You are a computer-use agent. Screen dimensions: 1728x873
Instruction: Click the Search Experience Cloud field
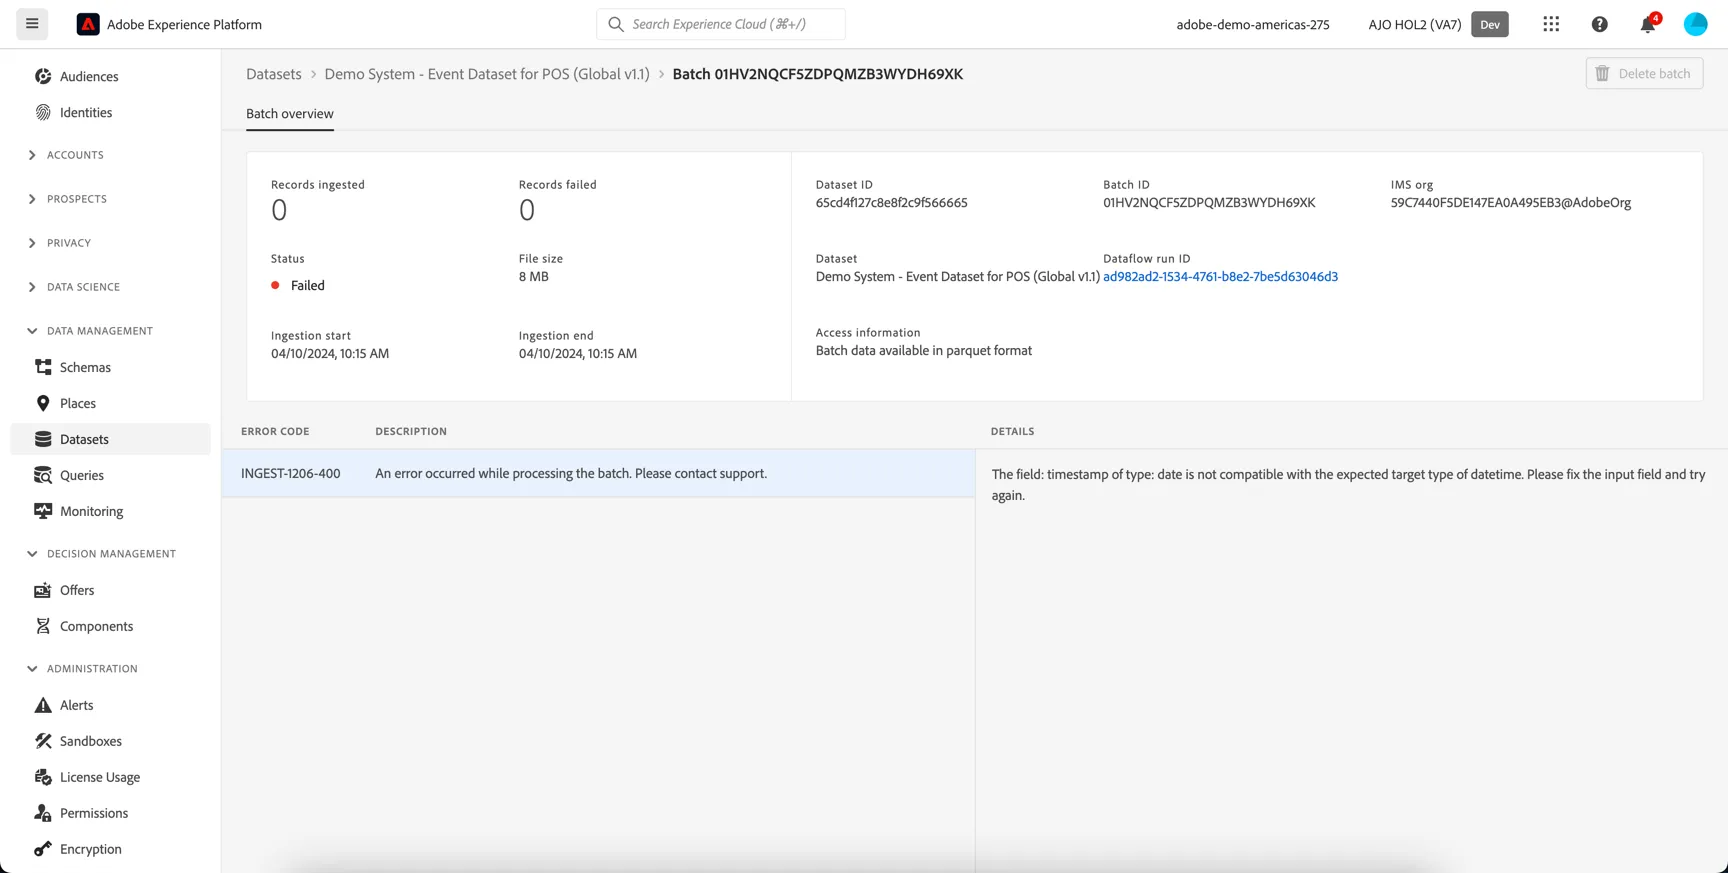(x=721, y=24)
